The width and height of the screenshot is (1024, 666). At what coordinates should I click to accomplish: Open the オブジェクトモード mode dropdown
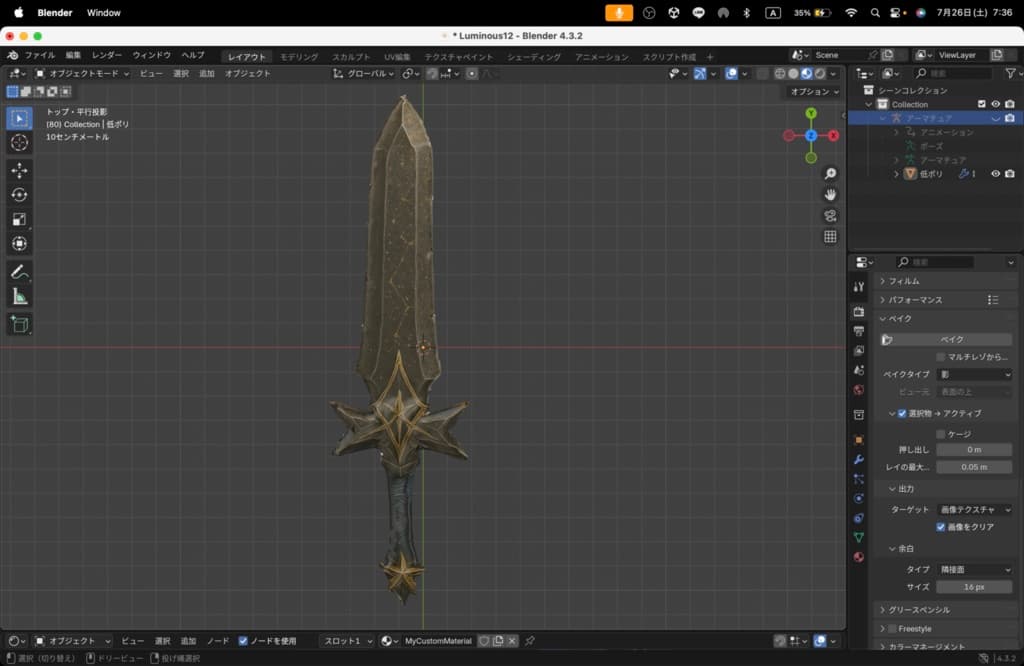82,73
